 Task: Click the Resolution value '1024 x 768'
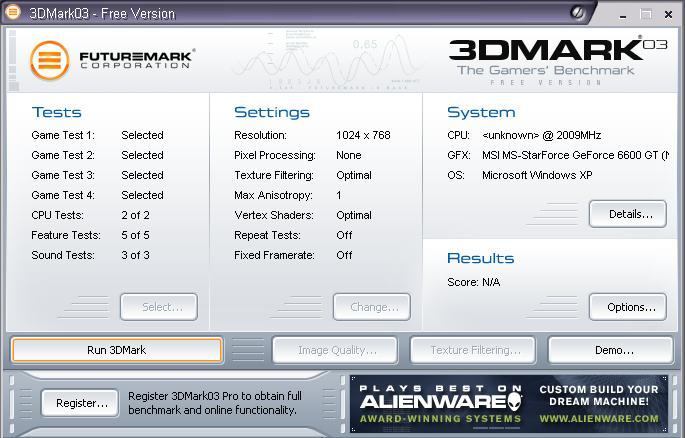point(363,135)
